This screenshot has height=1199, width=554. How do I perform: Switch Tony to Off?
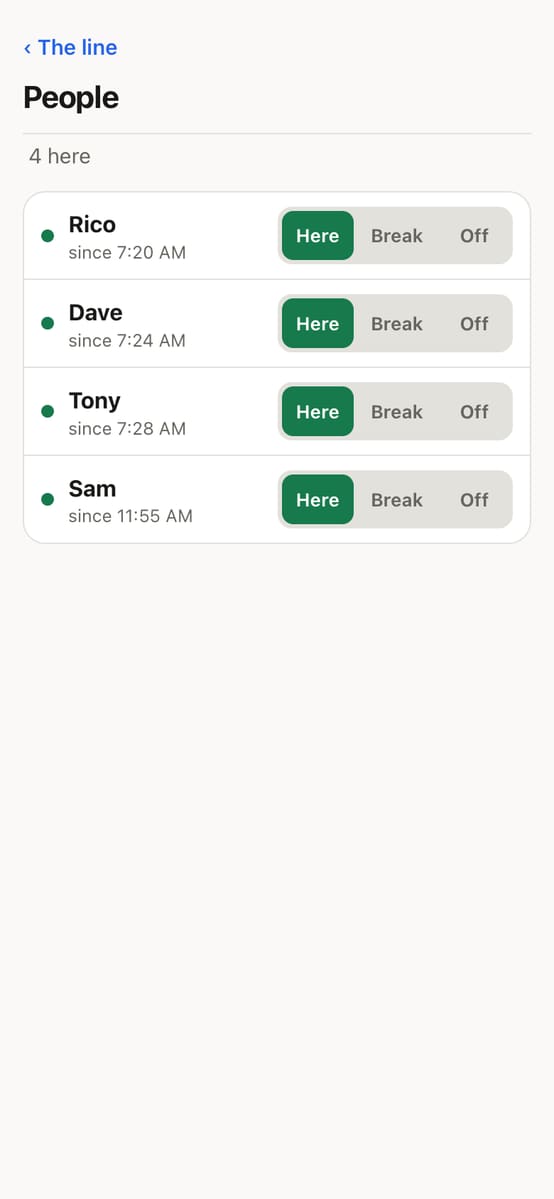[x=474, y=411]
